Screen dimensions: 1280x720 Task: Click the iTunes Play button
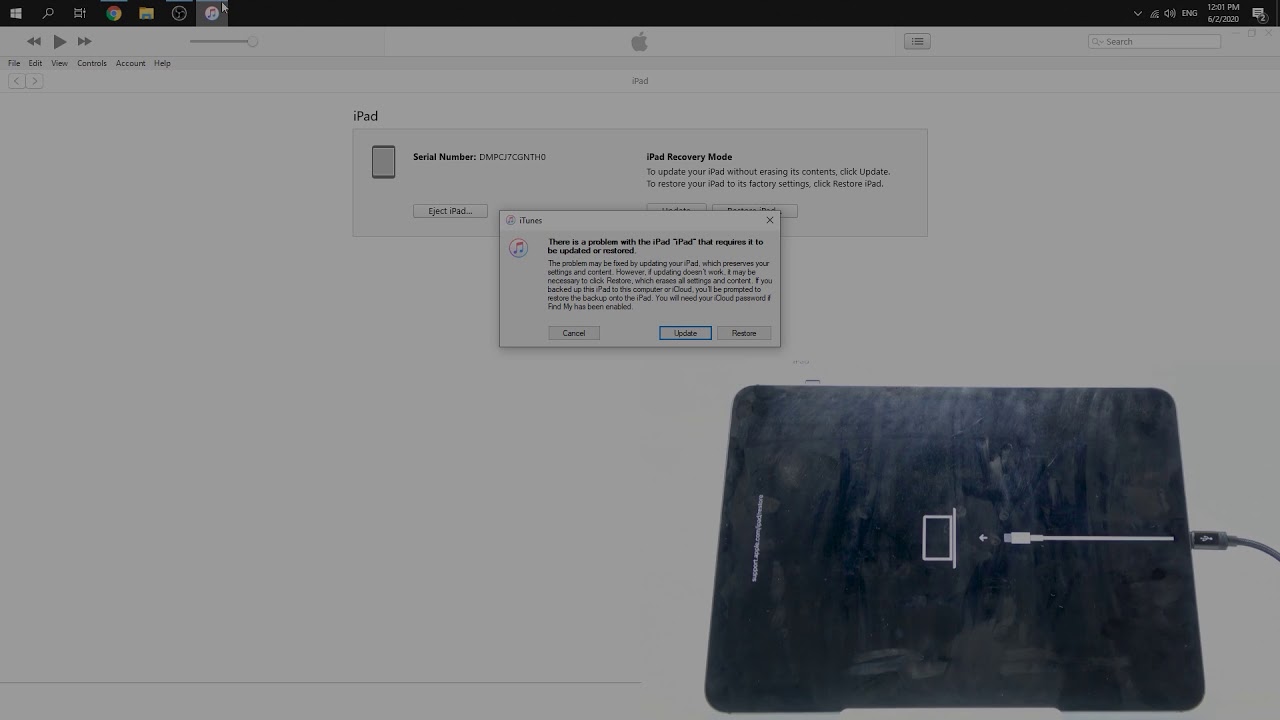pos(59,41)
